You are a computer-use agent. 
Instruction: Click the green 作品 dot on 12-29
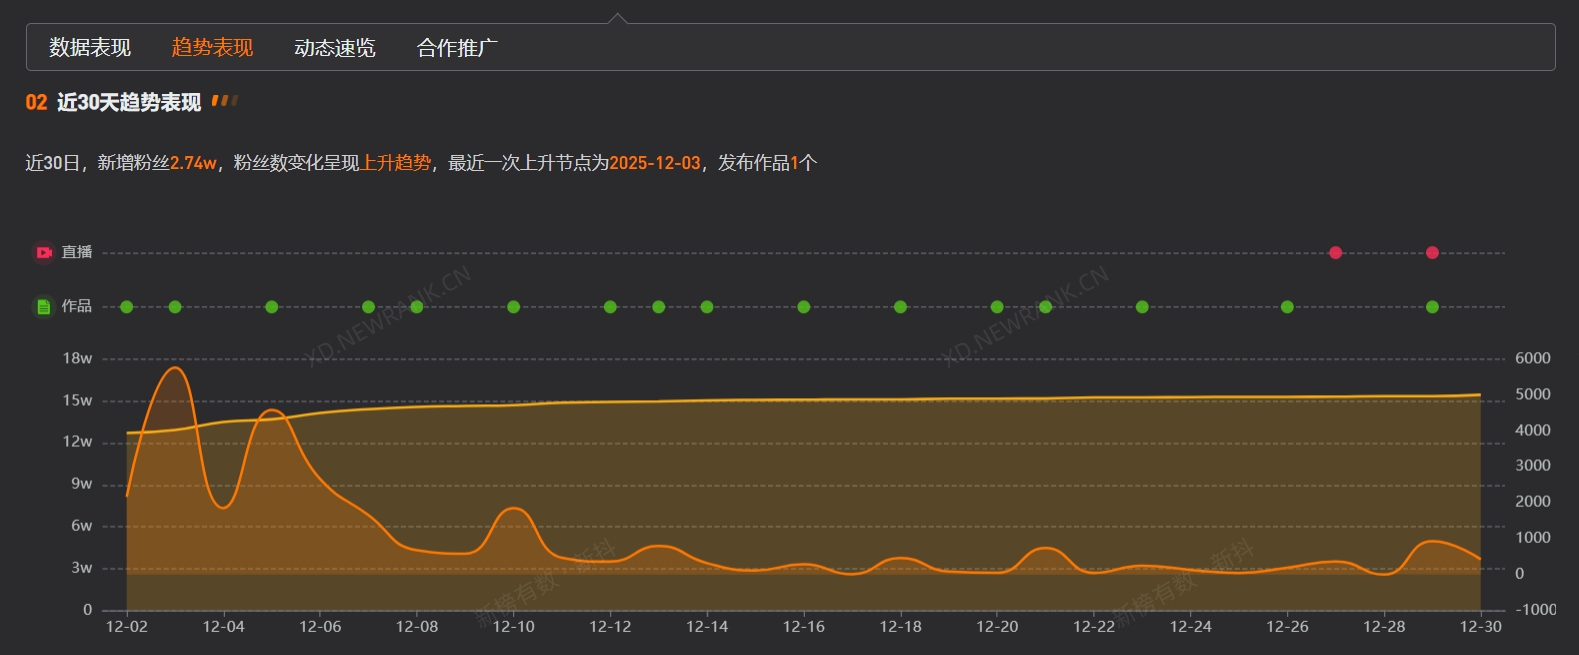(x=1432, y=307)
